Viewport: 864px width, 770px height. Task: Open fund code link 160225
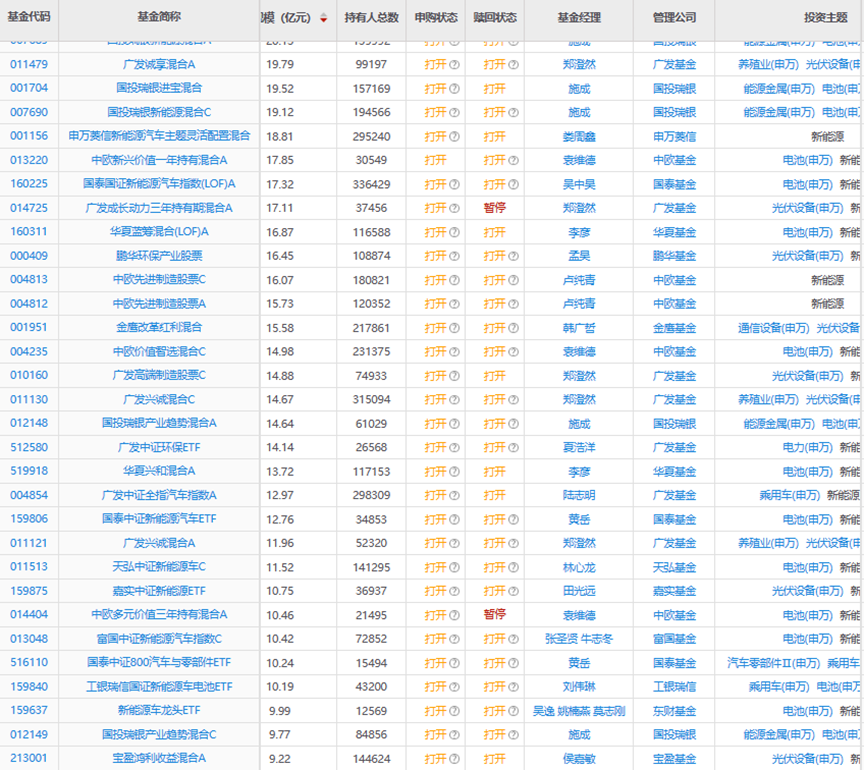[x=29, y=184]
